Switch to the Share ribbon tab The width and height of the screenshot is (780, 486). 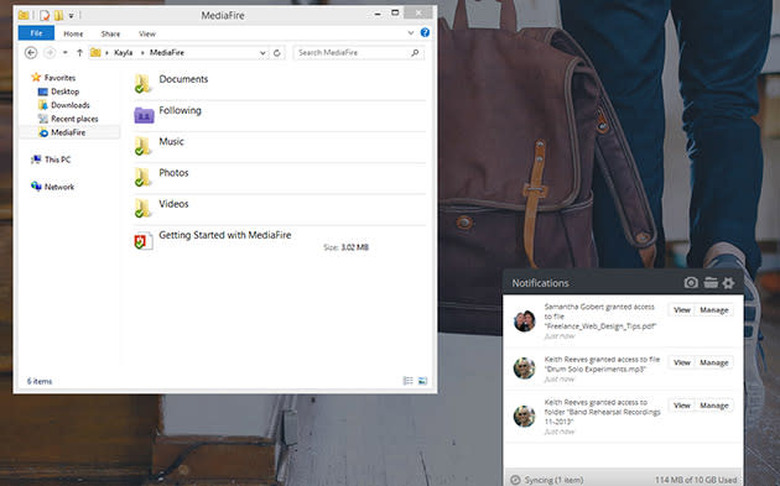point(110,33)
